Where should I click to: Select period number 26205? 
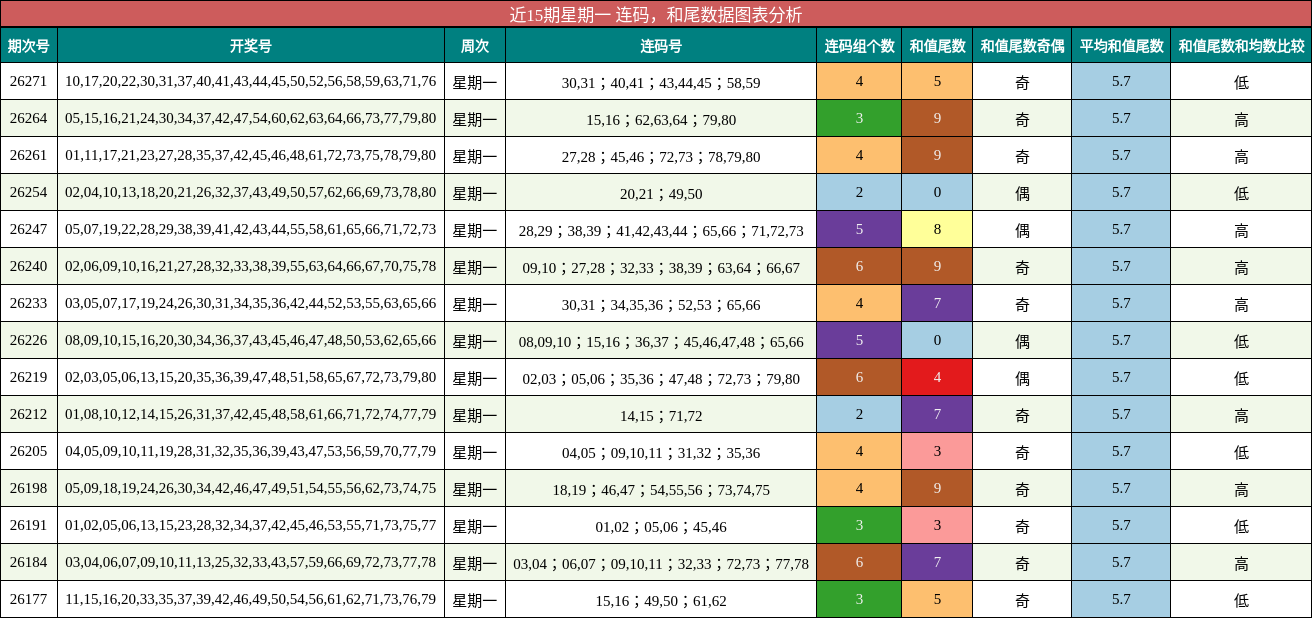(29, 451)
